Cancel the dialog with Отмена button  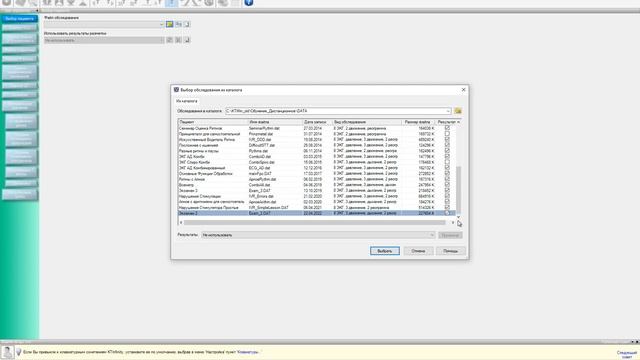[x=418, y=251]
